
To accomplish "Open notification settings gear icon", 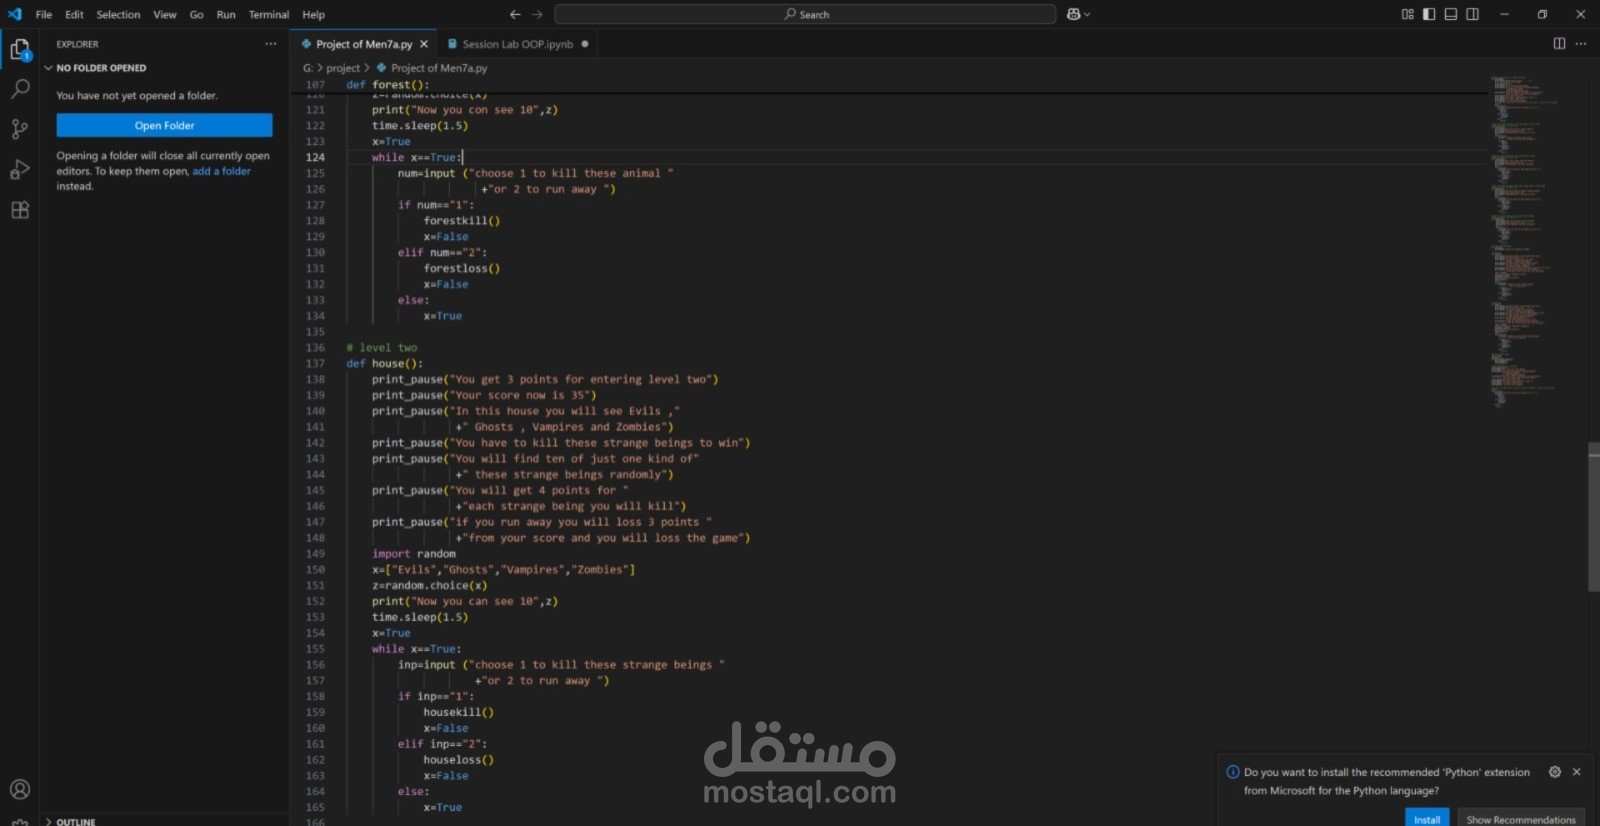I will click(1555, 772).
